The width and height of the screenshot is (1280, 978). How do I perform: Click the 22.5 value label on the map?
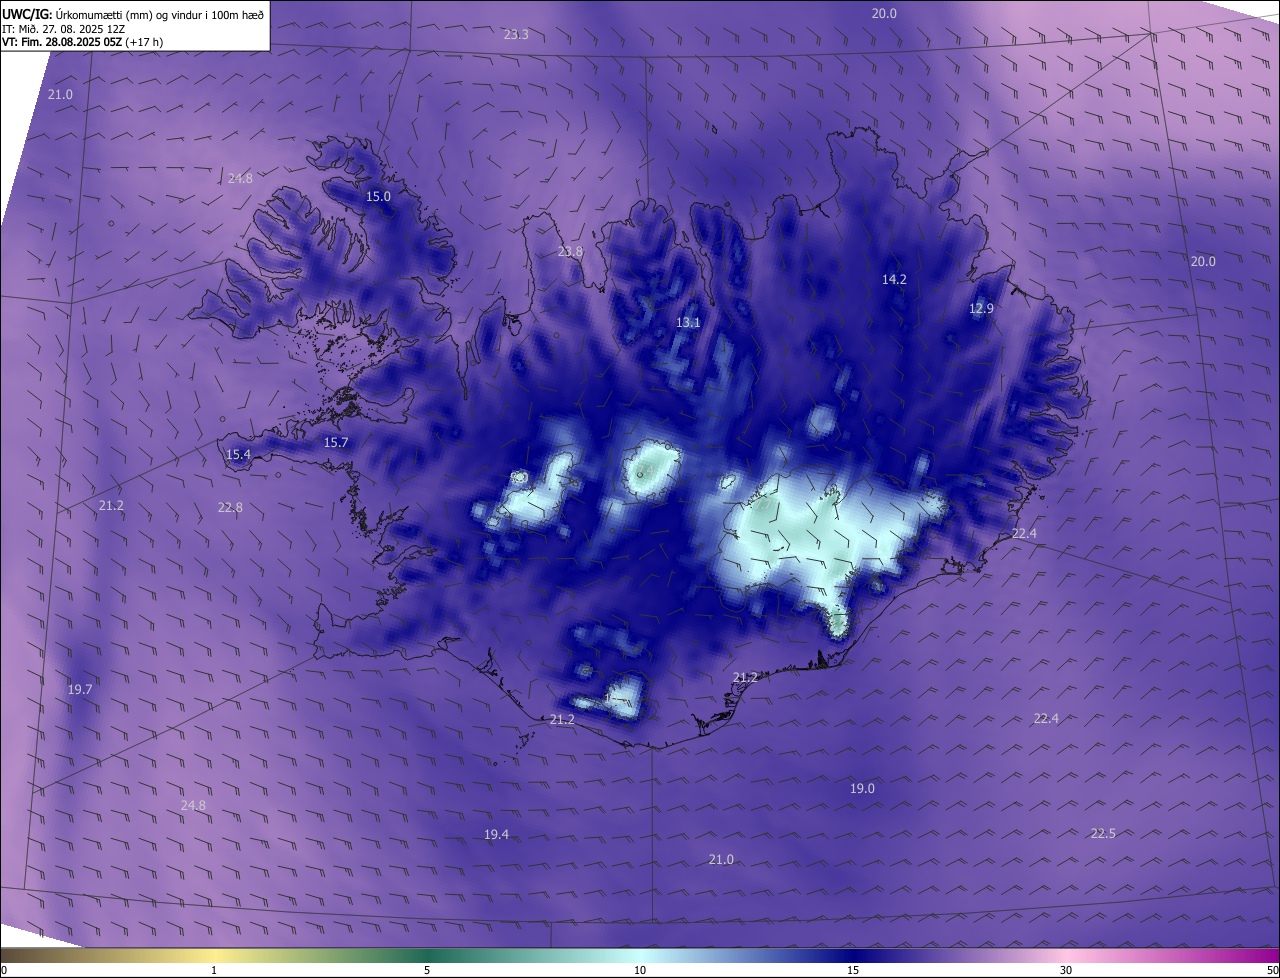[x=1102, y=833]
